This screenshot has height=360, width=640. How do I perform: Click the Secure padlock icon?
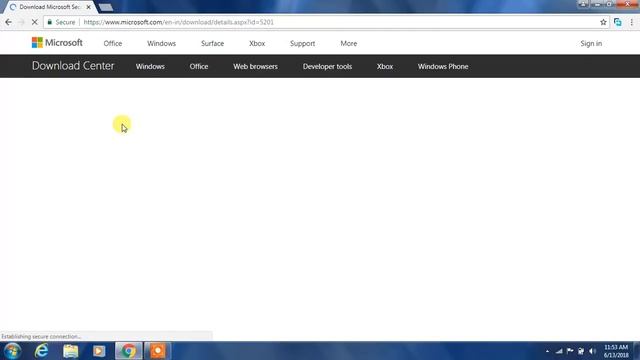pos(50,22)
